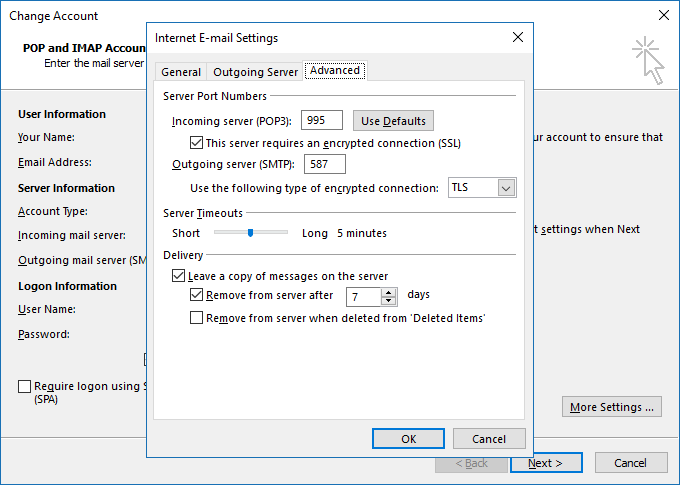Check Require logon using SPA checkbox

pos(24,386)
